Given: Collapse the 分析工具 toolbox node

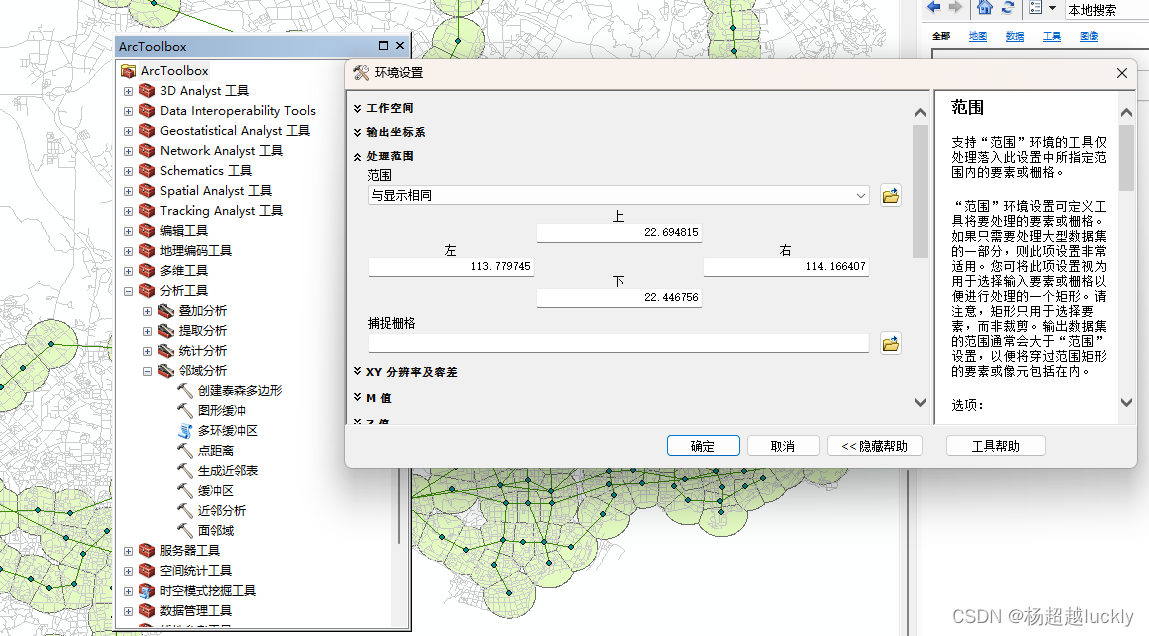Looking at the screenshot, I should pos(128,291).
